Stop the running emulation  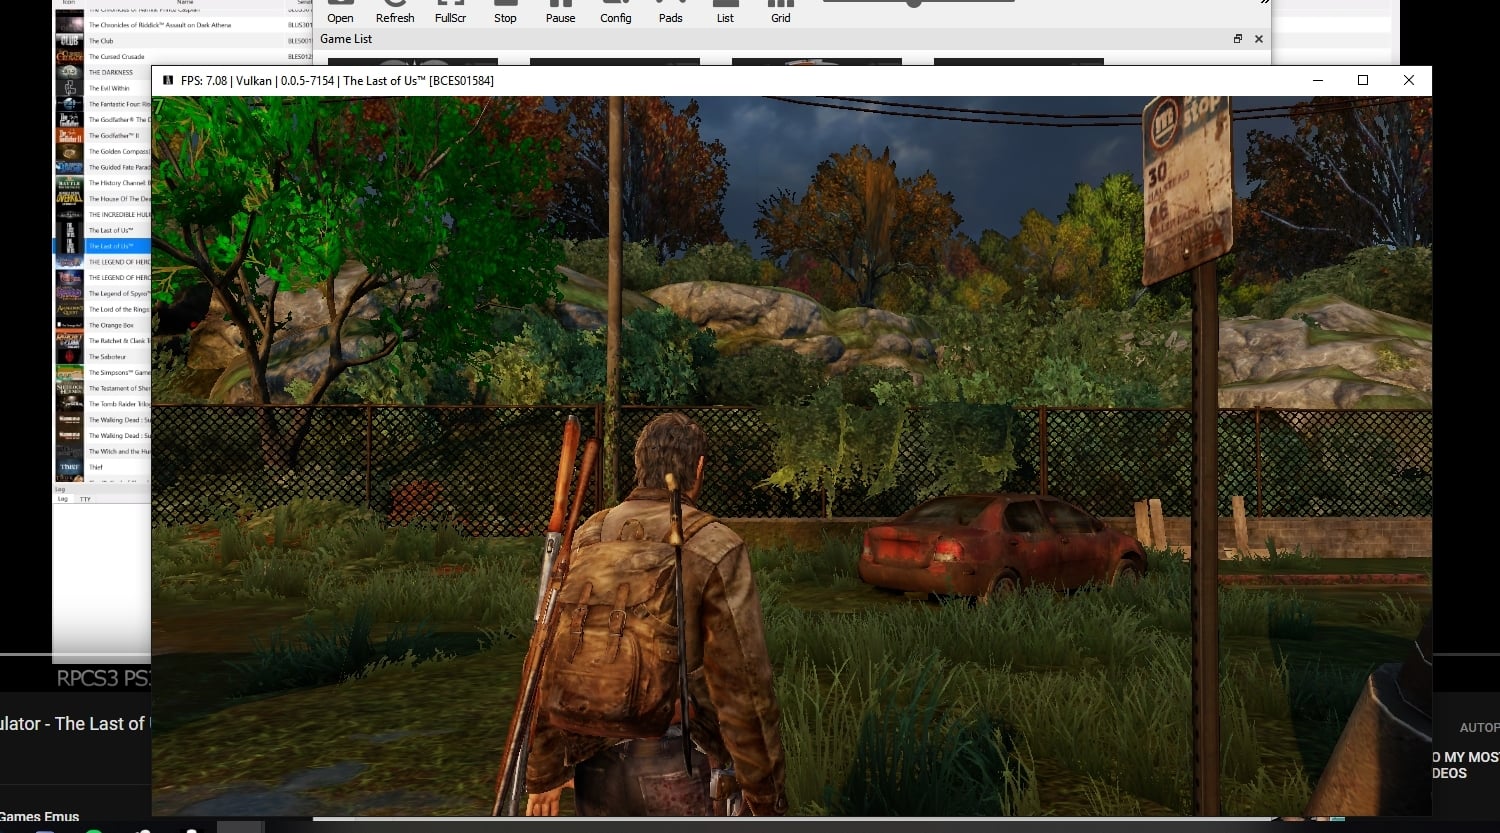point(506,12)
